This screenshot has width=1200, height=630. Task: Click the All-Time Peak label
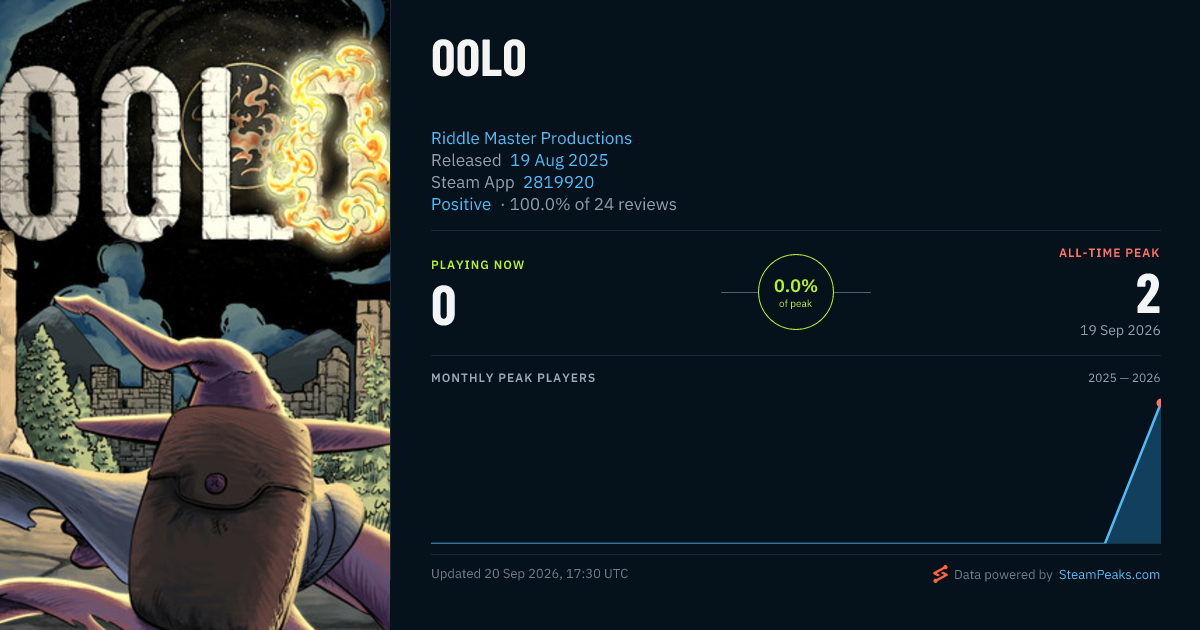[1110, 254]
